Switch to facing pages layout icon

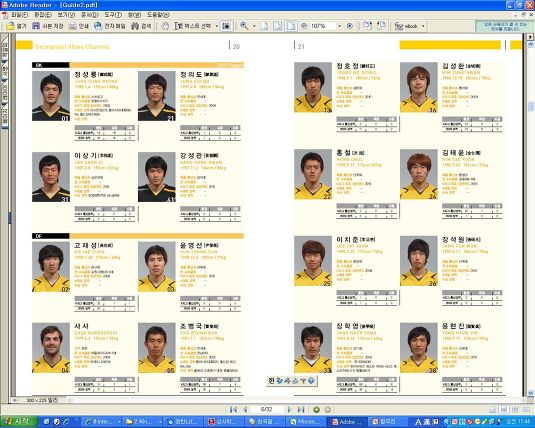pos(526,410)
